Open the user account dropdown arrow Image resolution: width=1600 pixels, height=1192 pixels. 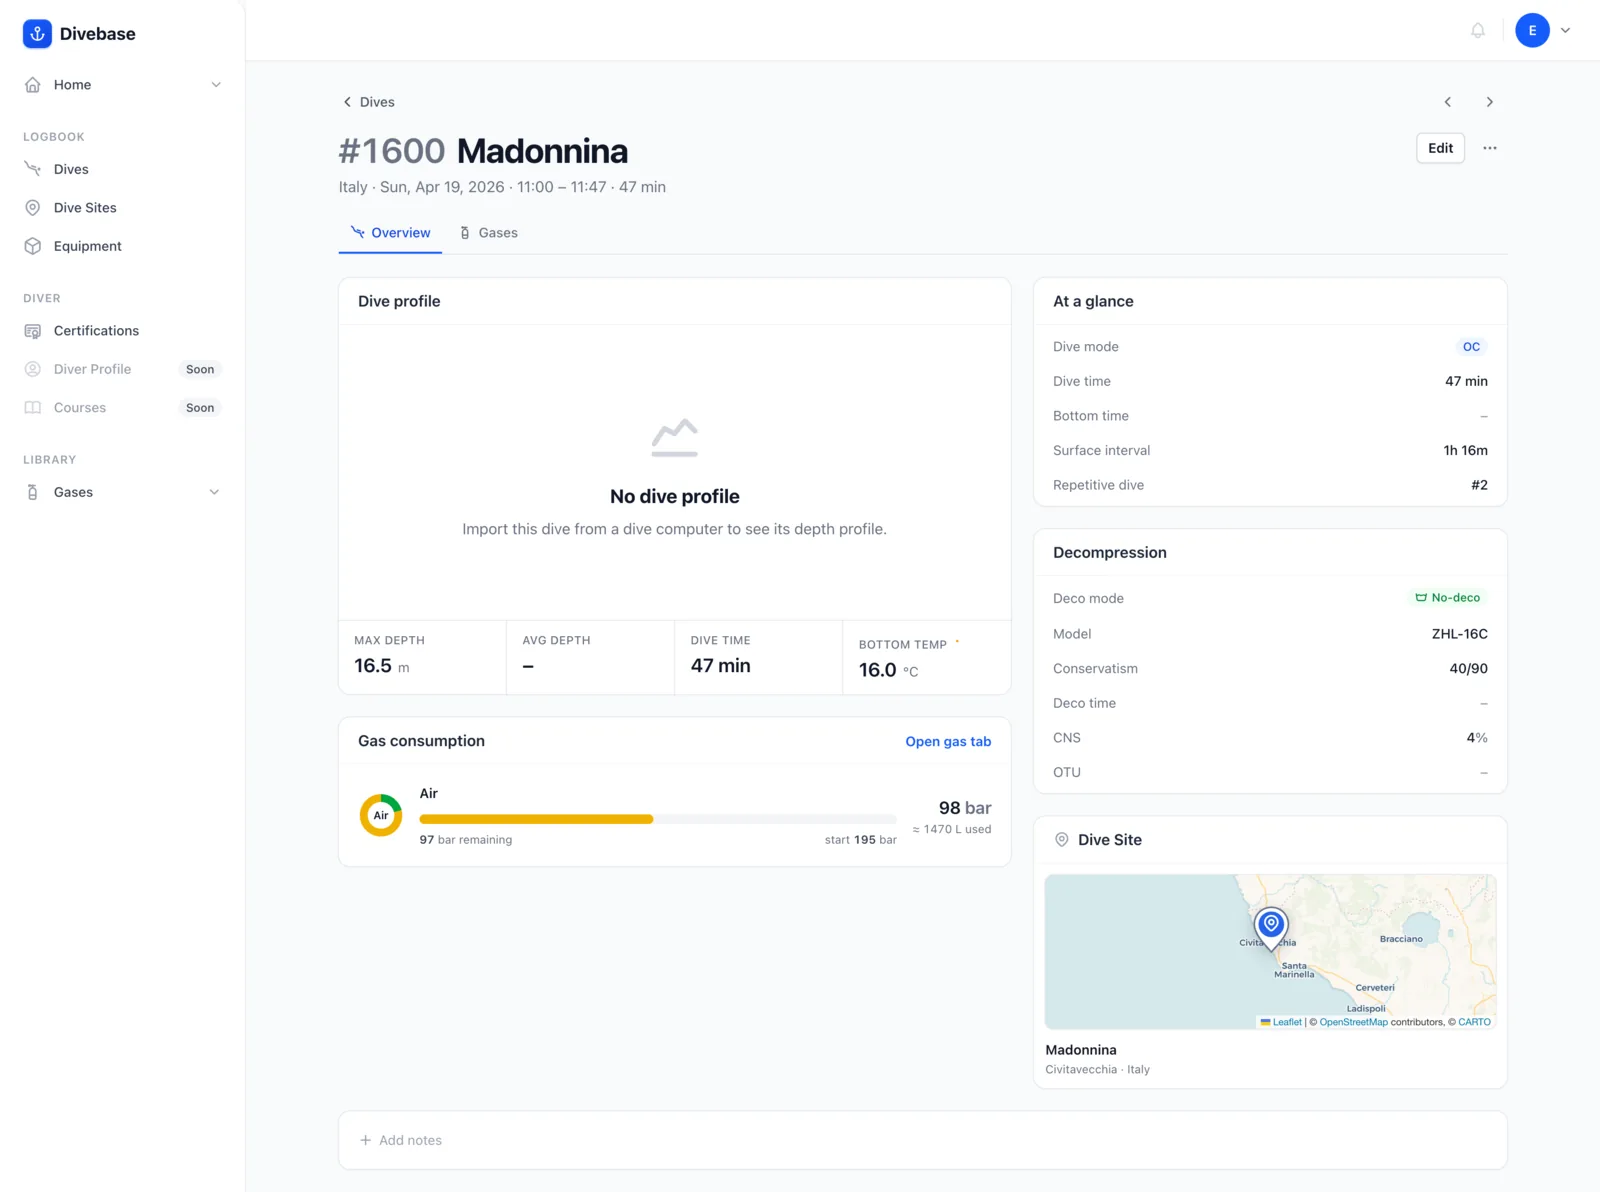(1566, 31)
